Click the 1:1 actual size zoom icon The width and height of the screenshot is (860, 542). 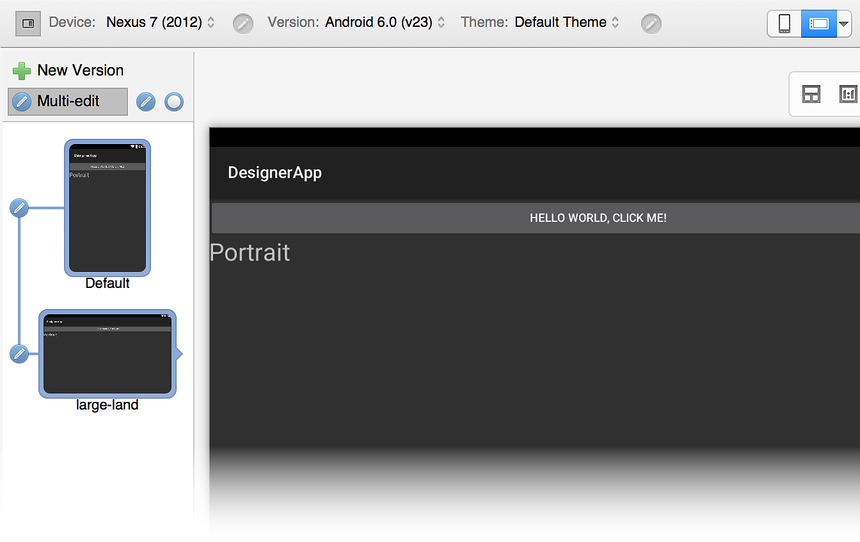848,94
